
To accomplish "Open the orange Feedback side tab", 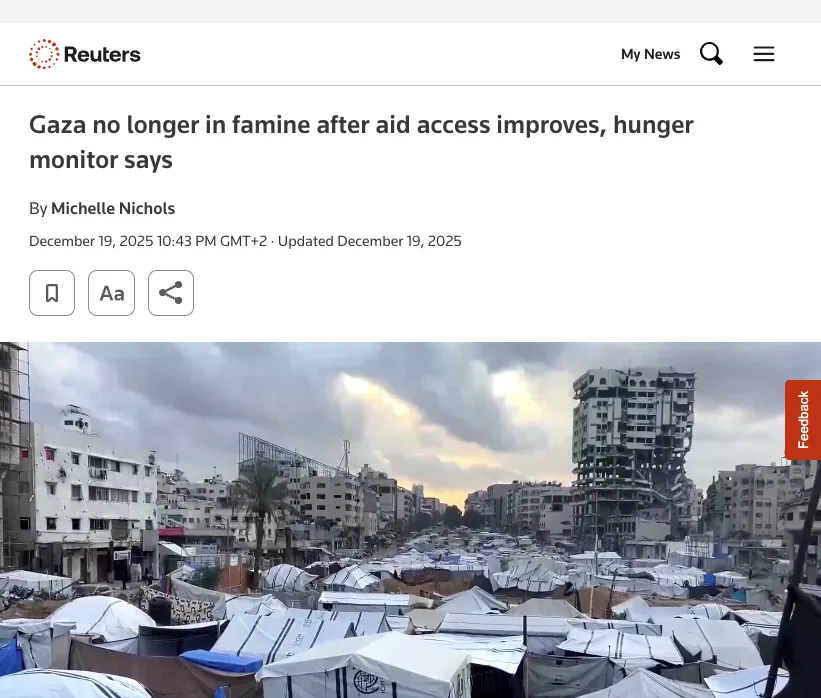I will pos(803,420).
